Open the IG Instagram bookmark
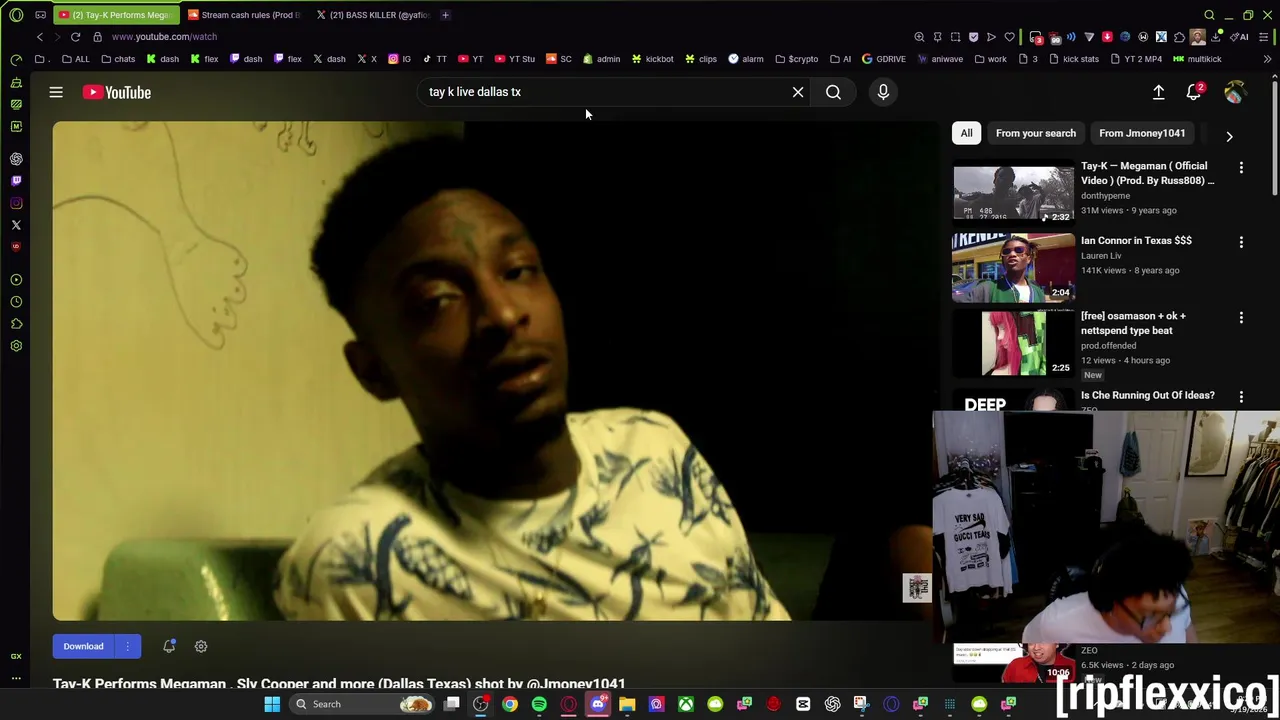The height and width of the screenshot is (720, 1280). point(399,59)
